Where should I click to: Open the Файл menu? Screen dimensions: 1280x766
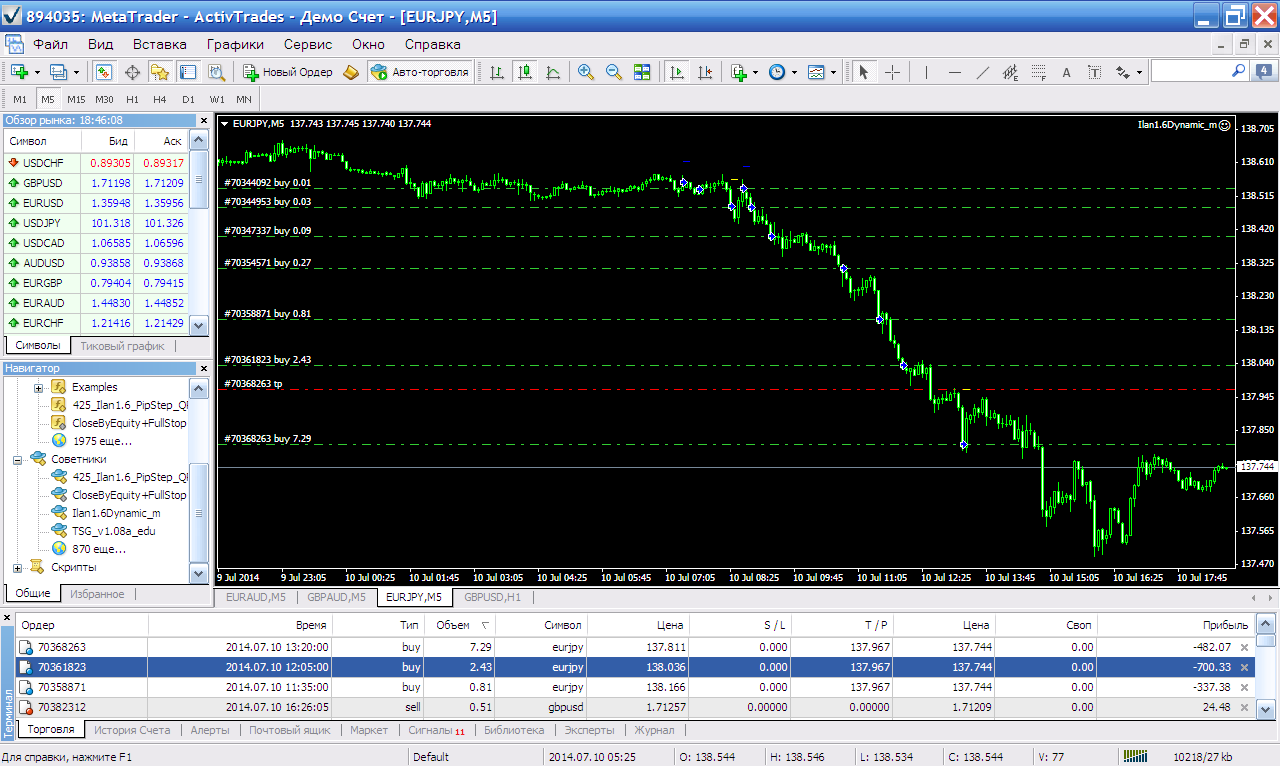[50, 44]
